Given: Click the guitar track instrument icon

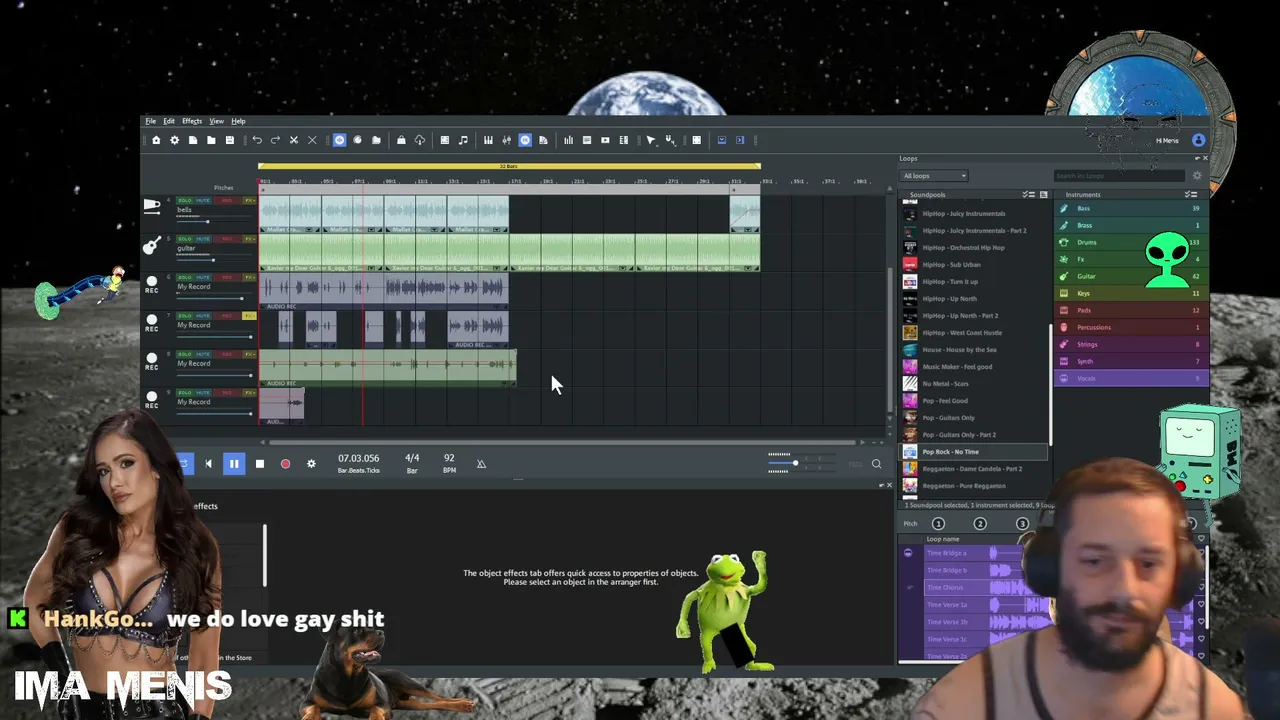Looking at the screenshot, I should [x=152, y=245].
